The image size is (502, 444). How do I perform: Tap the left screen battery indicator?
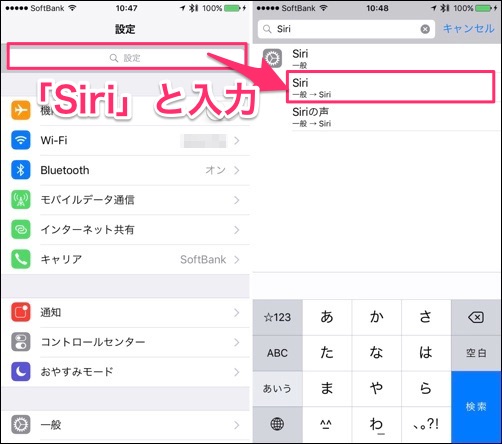pos(232,8)
